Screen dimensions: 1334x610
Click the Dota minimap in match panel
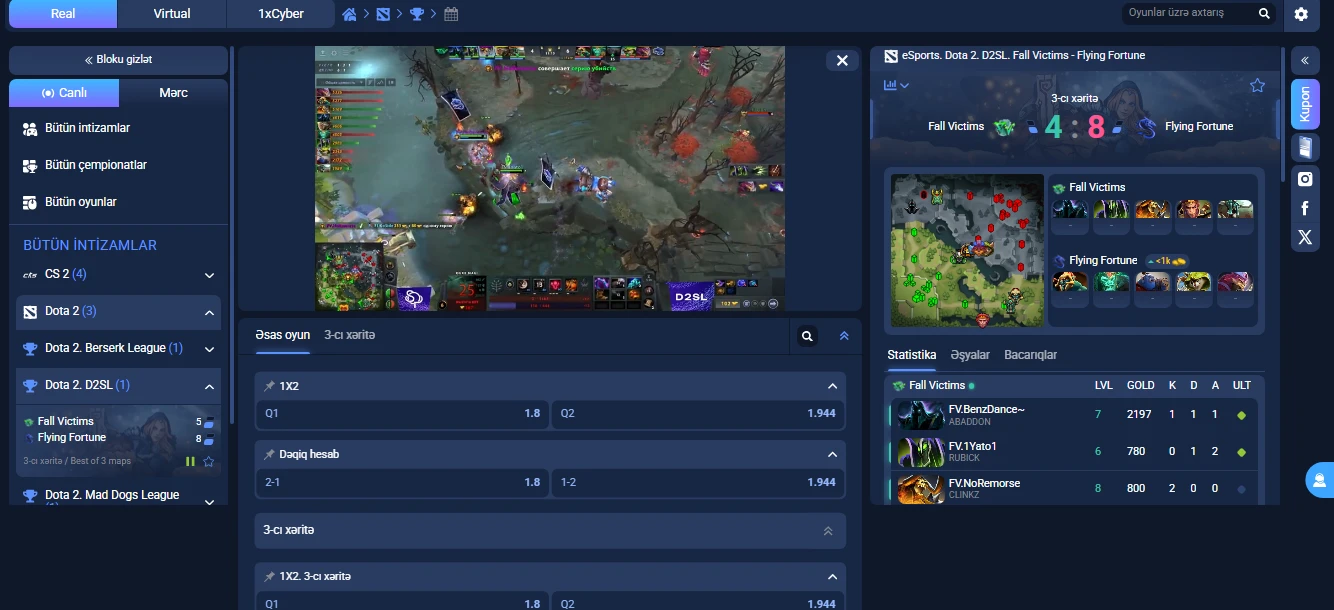pos(967,251)
